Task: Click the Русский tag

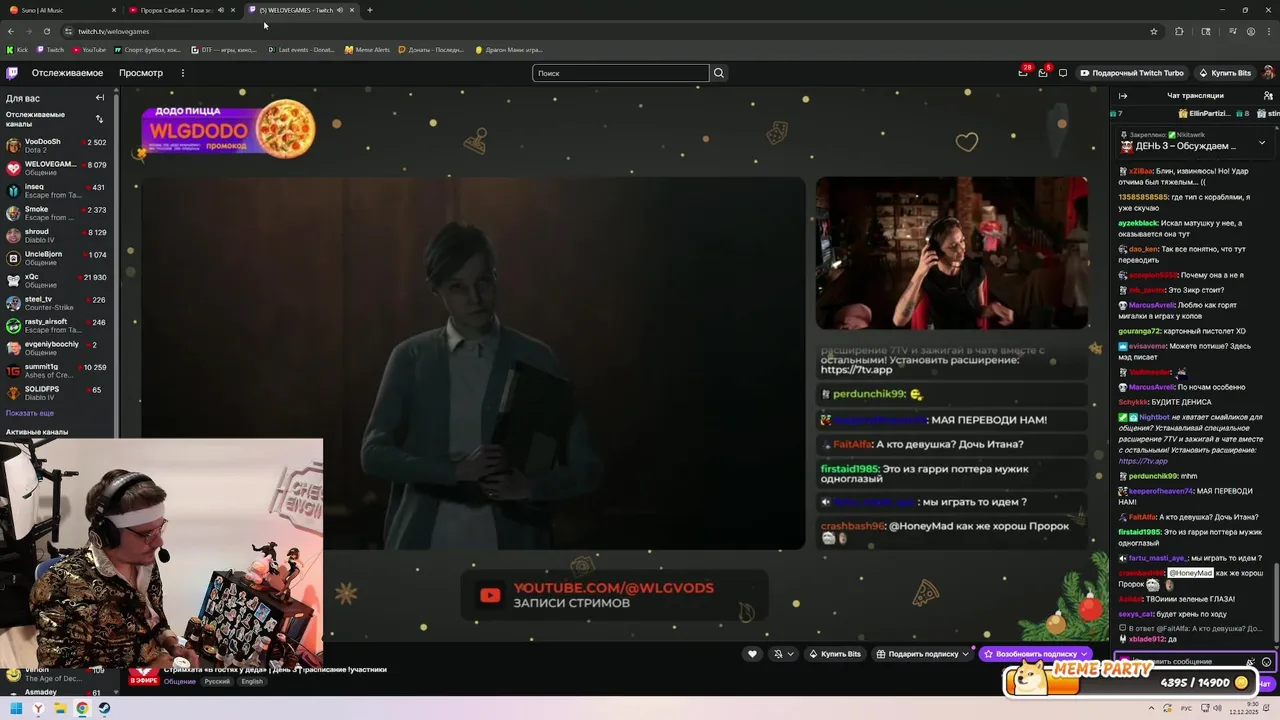Action: (x=217, y=681)
